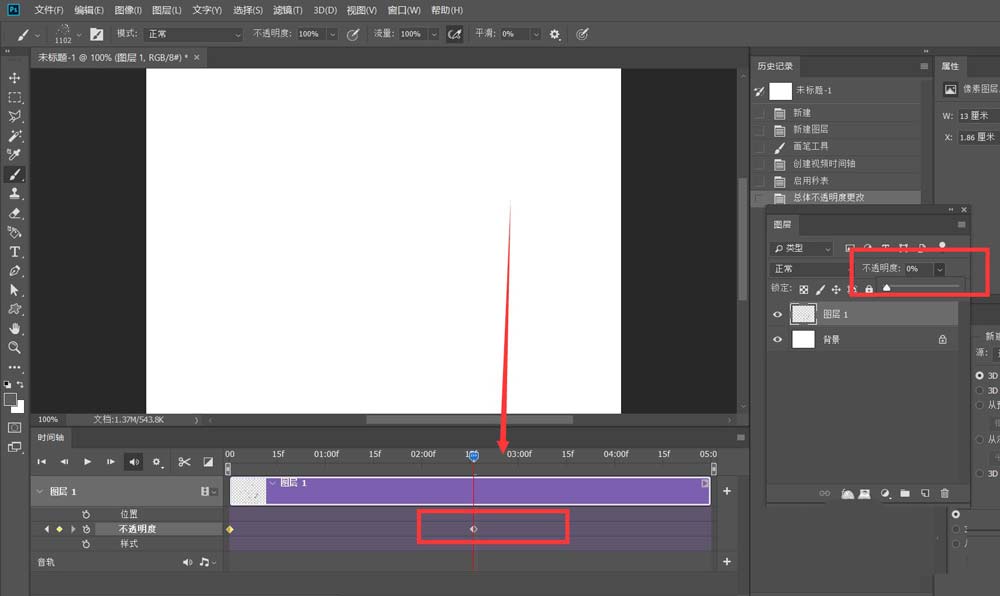The image size is (1000, 596).
Task: Hide 背景 layer visibility
Action: pos(777,340)
